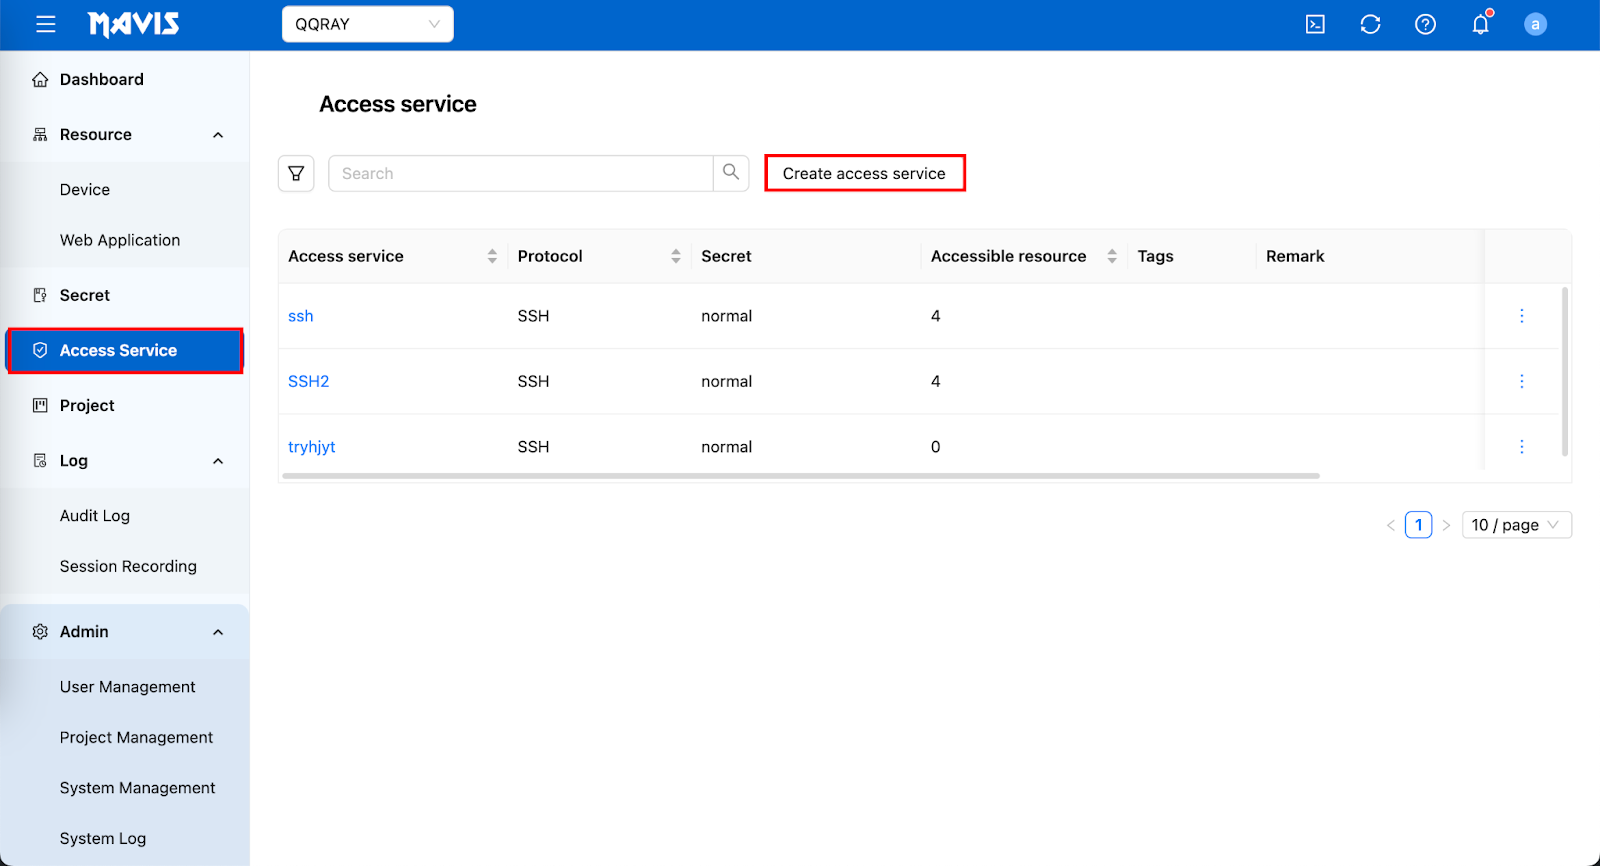Screen dimensions: 1600x866
Task: Collapse the Admin section
Action: (x=218, y=632)
